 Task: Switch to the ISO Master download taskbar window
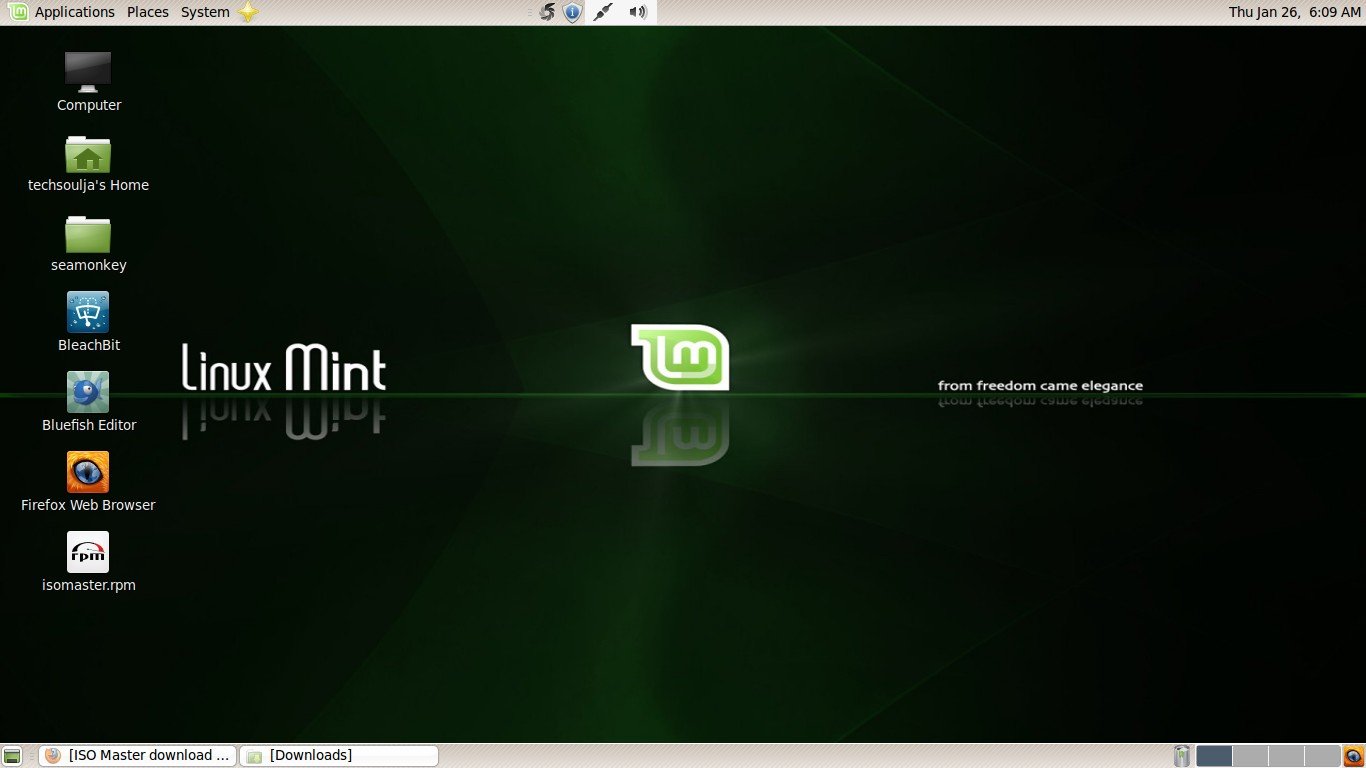click(x=137, y=755)
